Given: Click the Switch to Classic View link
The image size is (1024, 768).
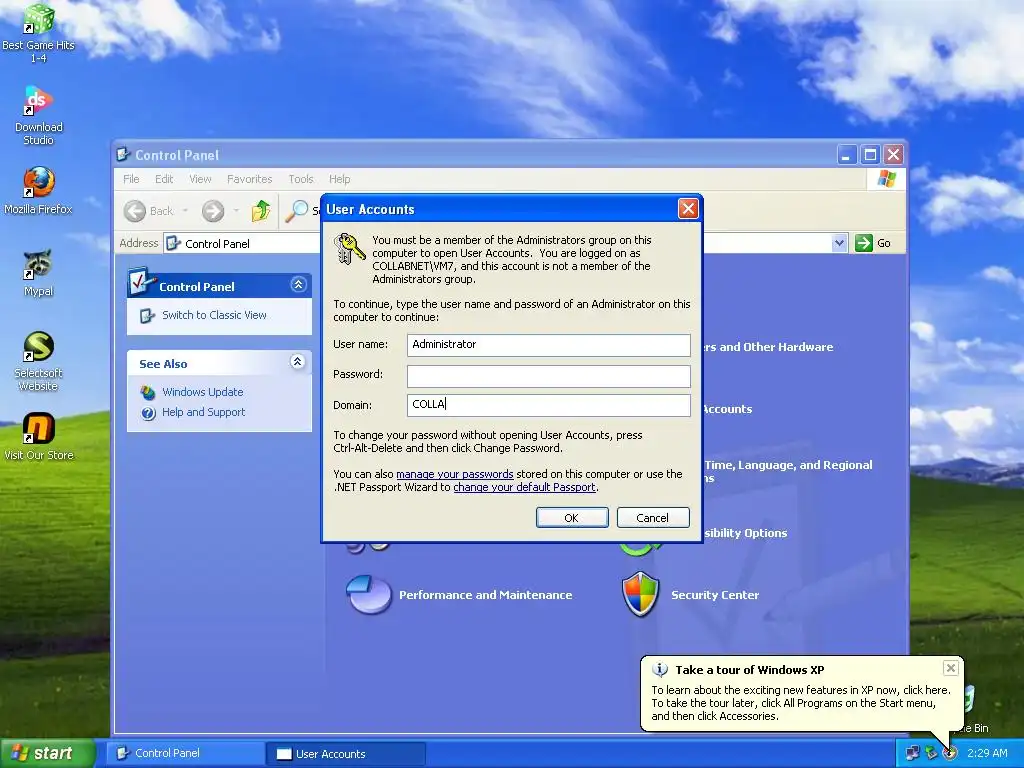Looking at the screenshot, I should pyautogui.click(x=214, y=315).
